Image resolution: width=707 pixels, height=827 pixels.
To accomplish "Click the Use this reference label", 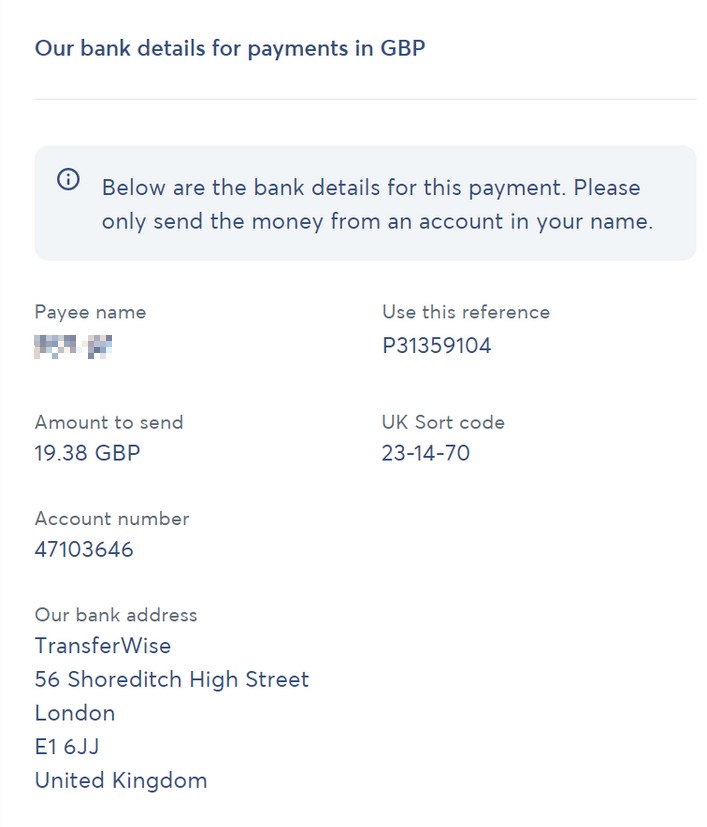I will coord(466,312).
